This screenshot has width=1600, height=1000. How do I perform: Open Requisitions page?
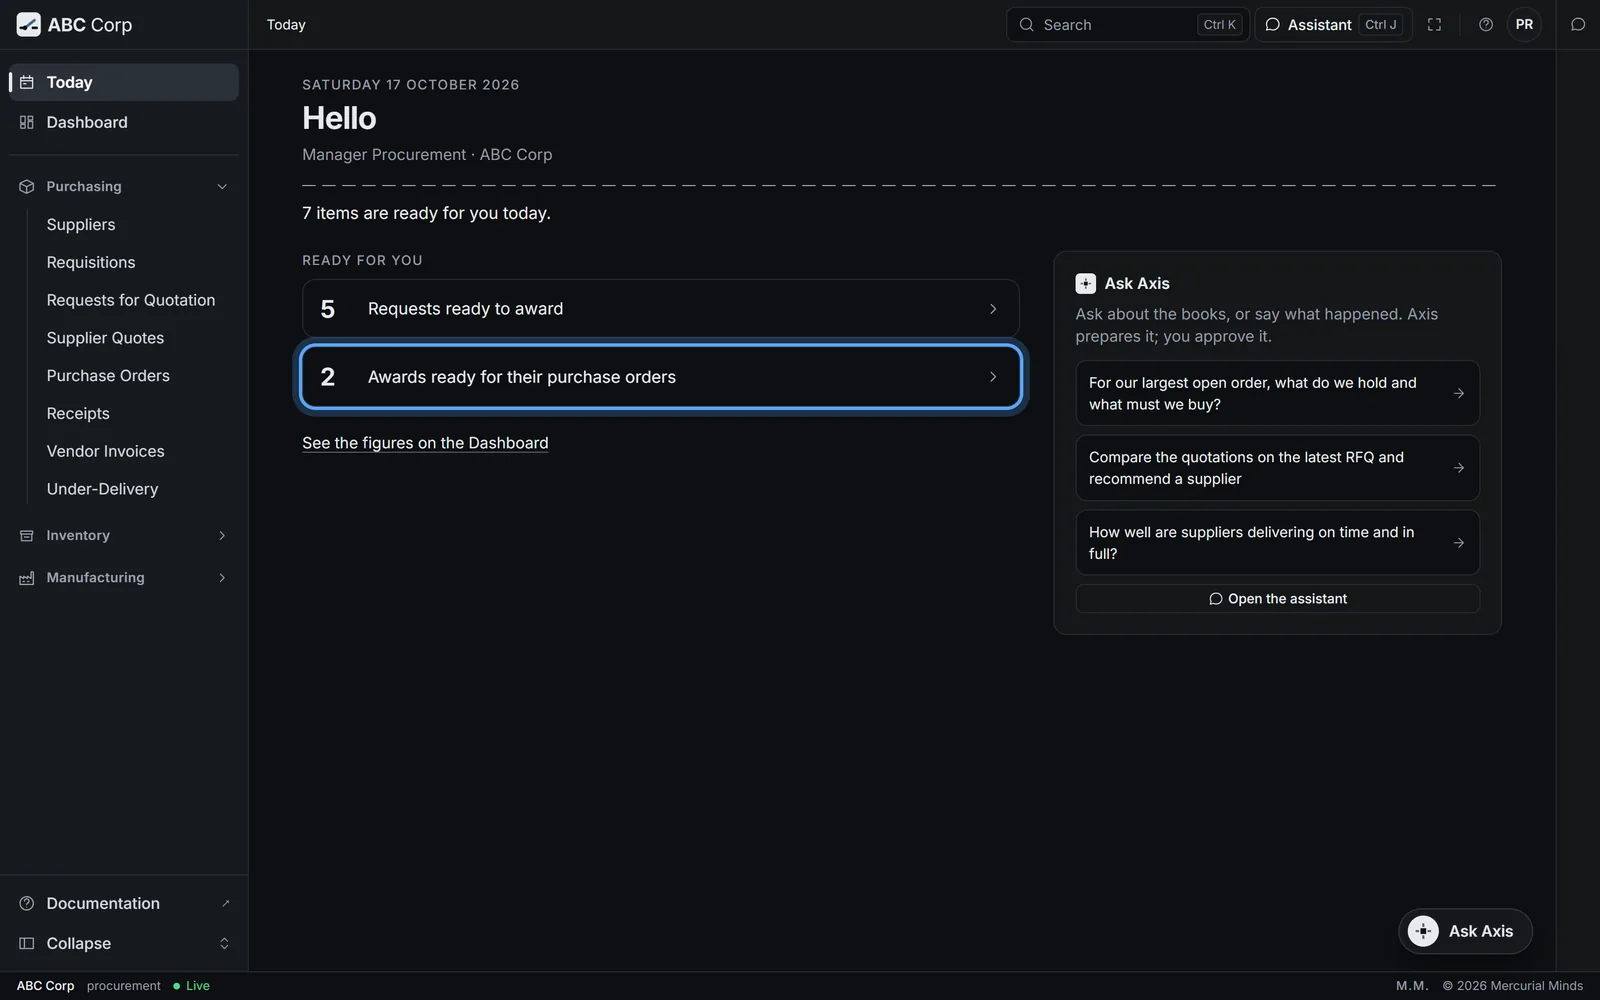click(91, 262)
